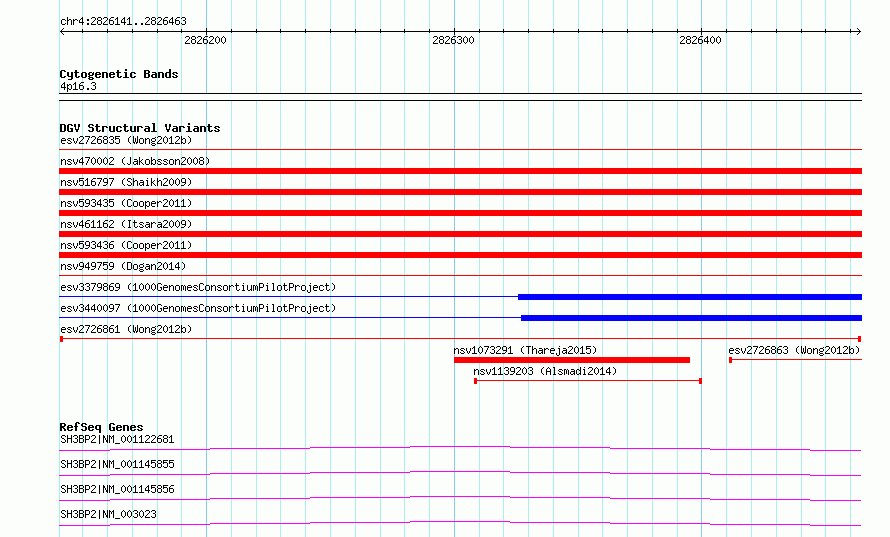Click the magenta line under NM_003023

point(460,523)
